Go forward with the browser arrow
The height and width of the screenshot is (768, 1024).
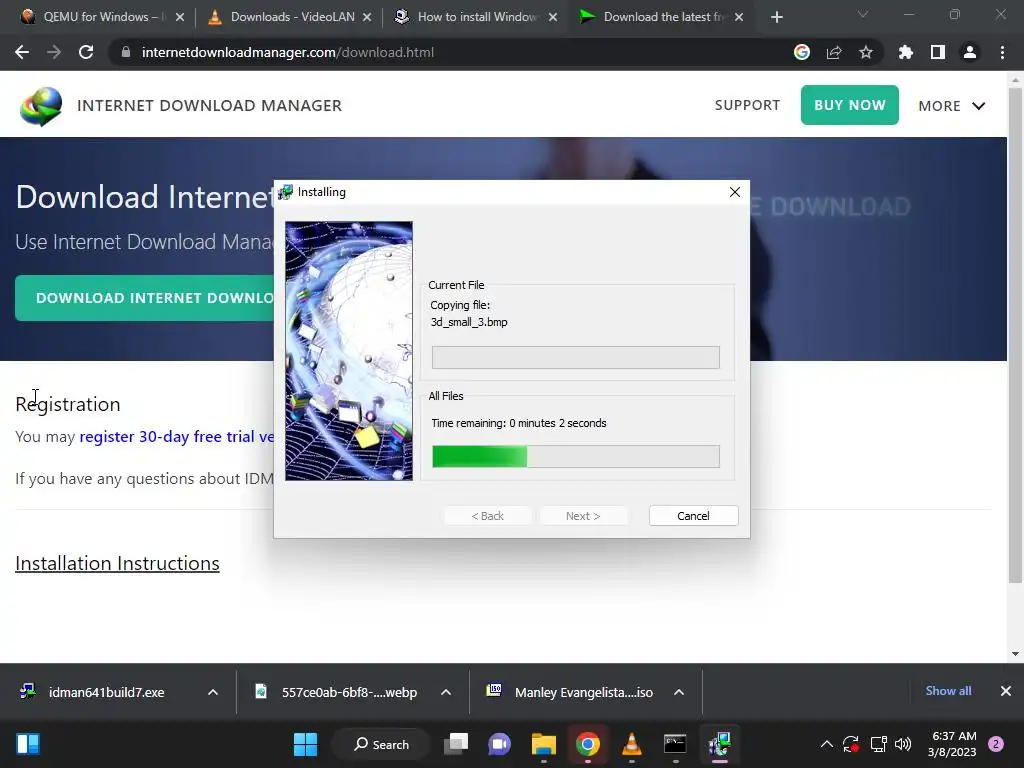click(54, 52)
